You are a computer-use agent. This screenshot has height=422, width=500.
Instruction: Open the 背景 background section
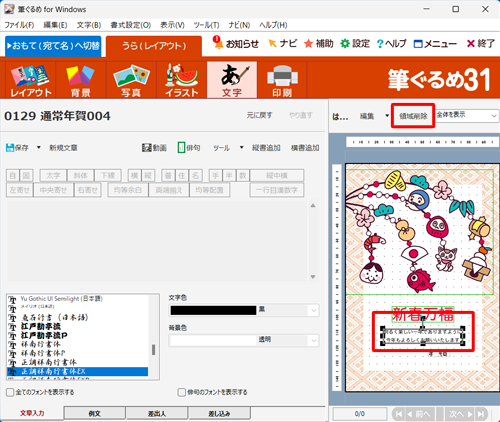click(81, 80)
